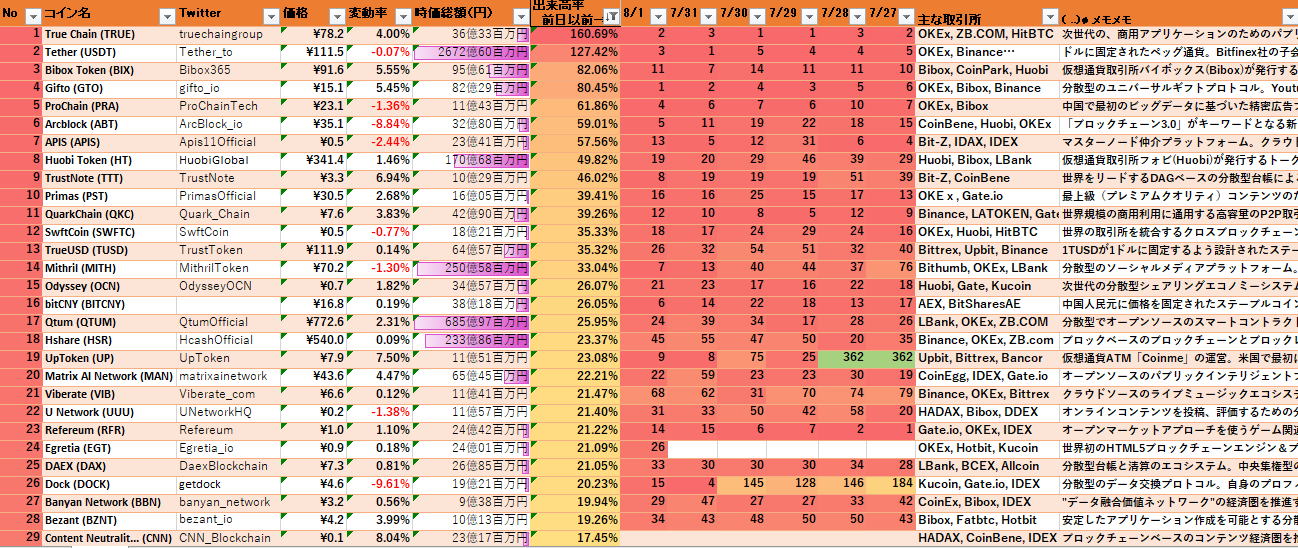Select Tether's 2672億60百万円 data bar cell
The width and height of the screenshot is (1298, 548).
tap(471, 52)
